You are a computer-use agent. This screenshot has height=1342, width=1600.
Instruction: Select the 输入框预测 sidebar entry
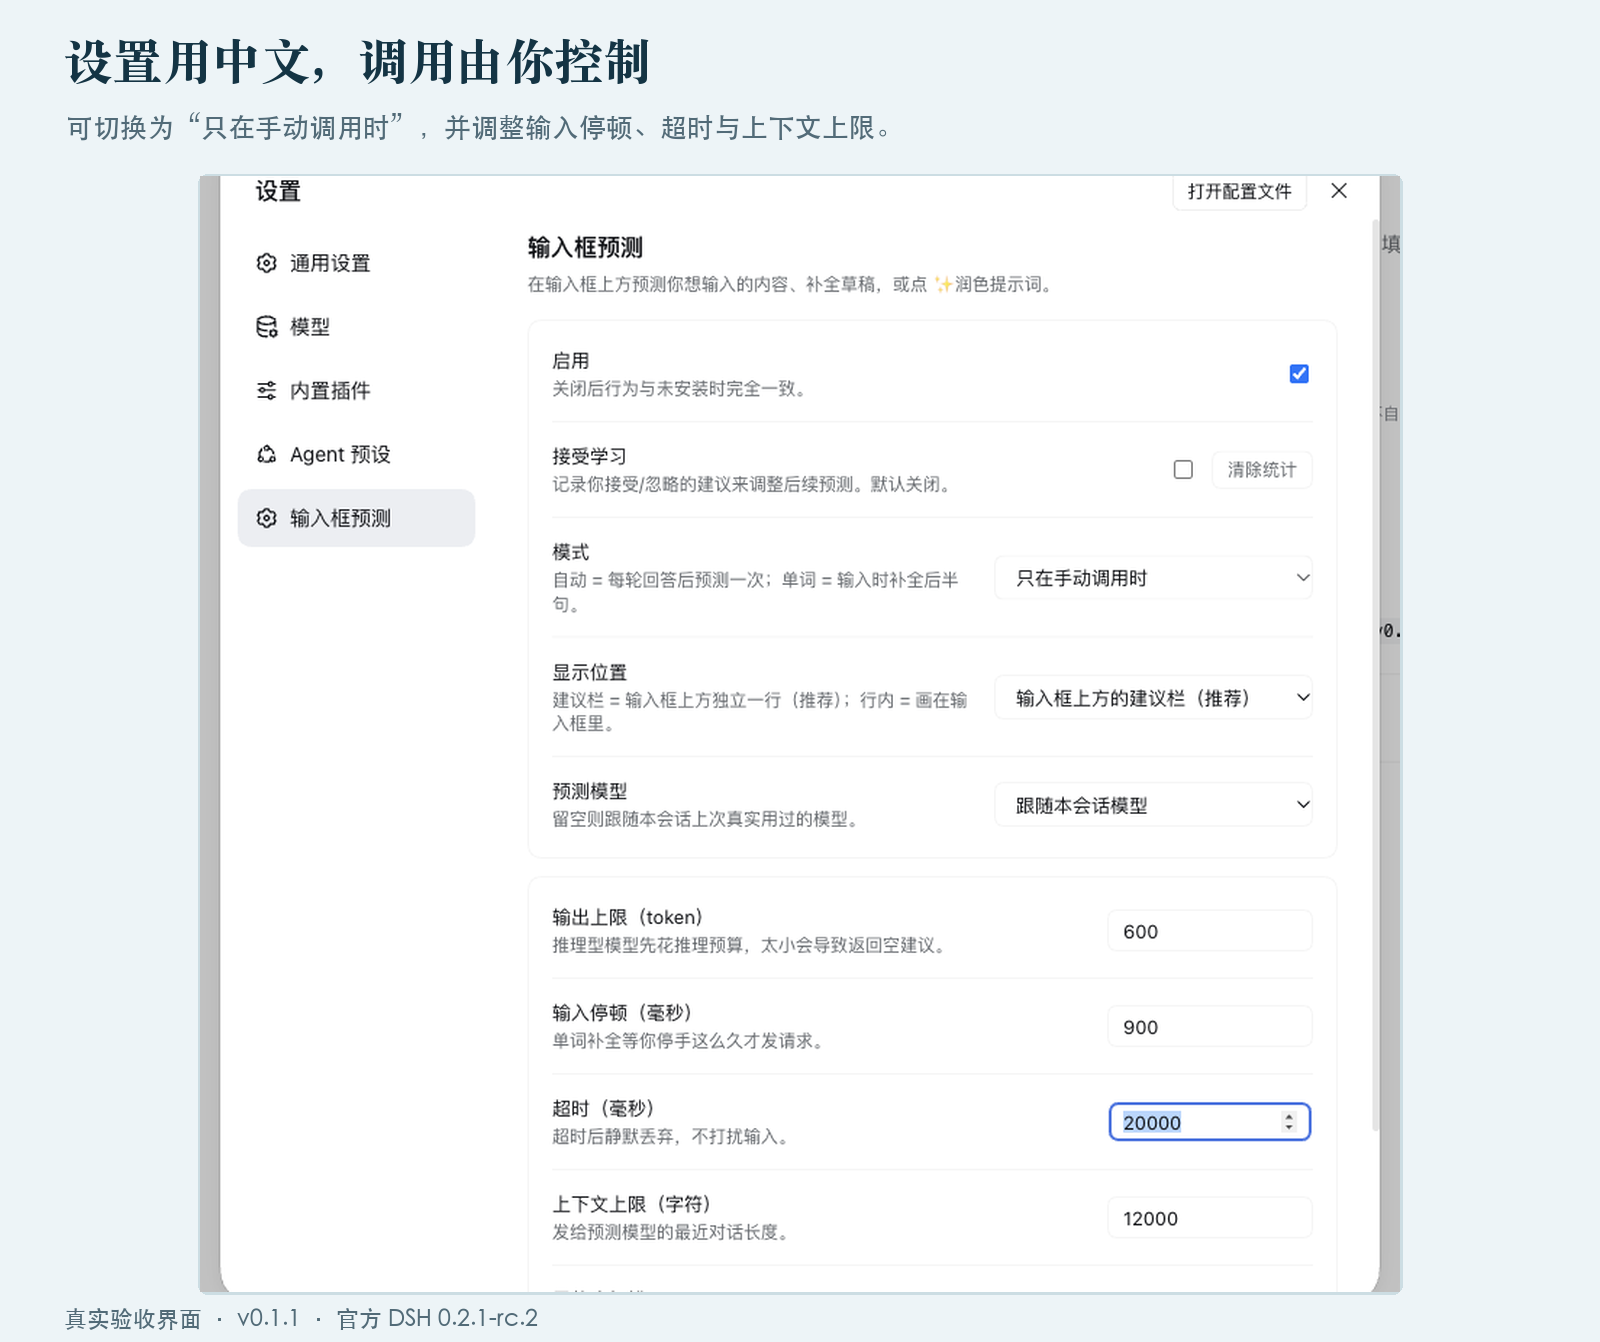[x=356, y=518]
